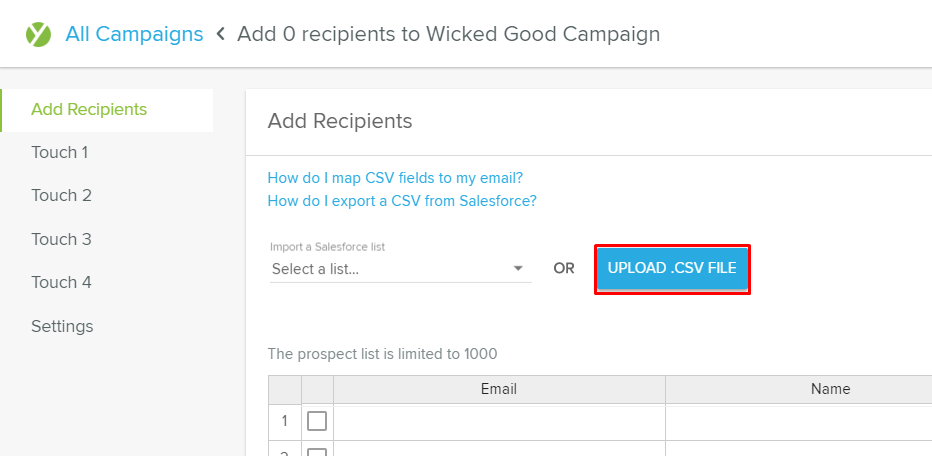Open campaign Settings in the sidebar
932x456 pixels.
click(62, 326)
